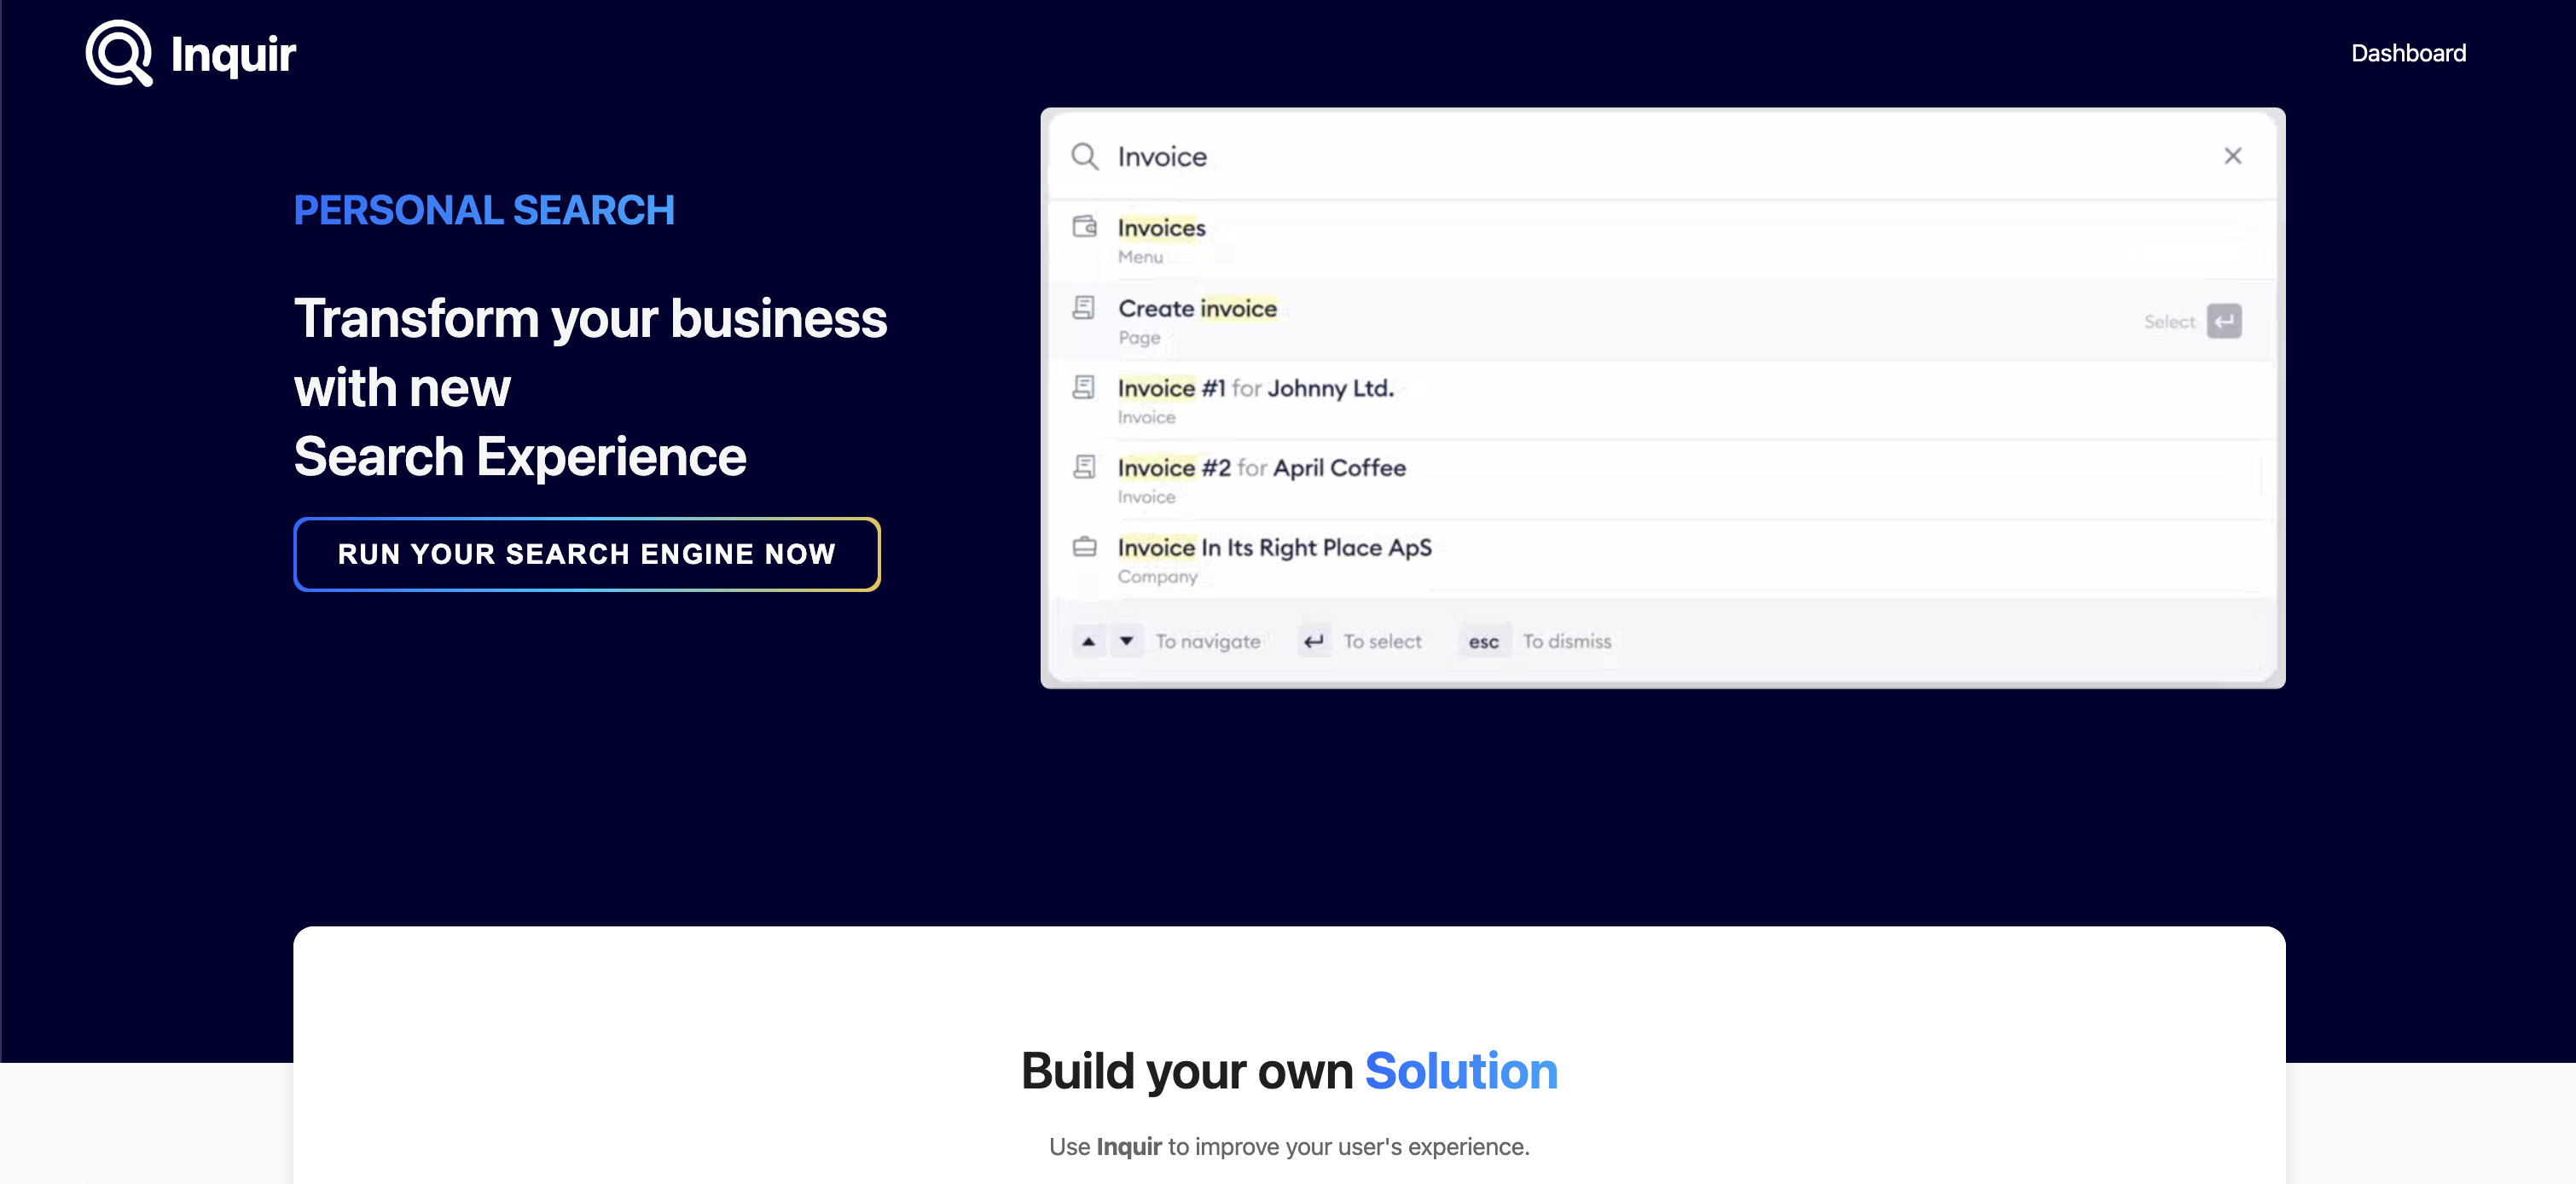Click the Inquir brand name link

point(233,54)
